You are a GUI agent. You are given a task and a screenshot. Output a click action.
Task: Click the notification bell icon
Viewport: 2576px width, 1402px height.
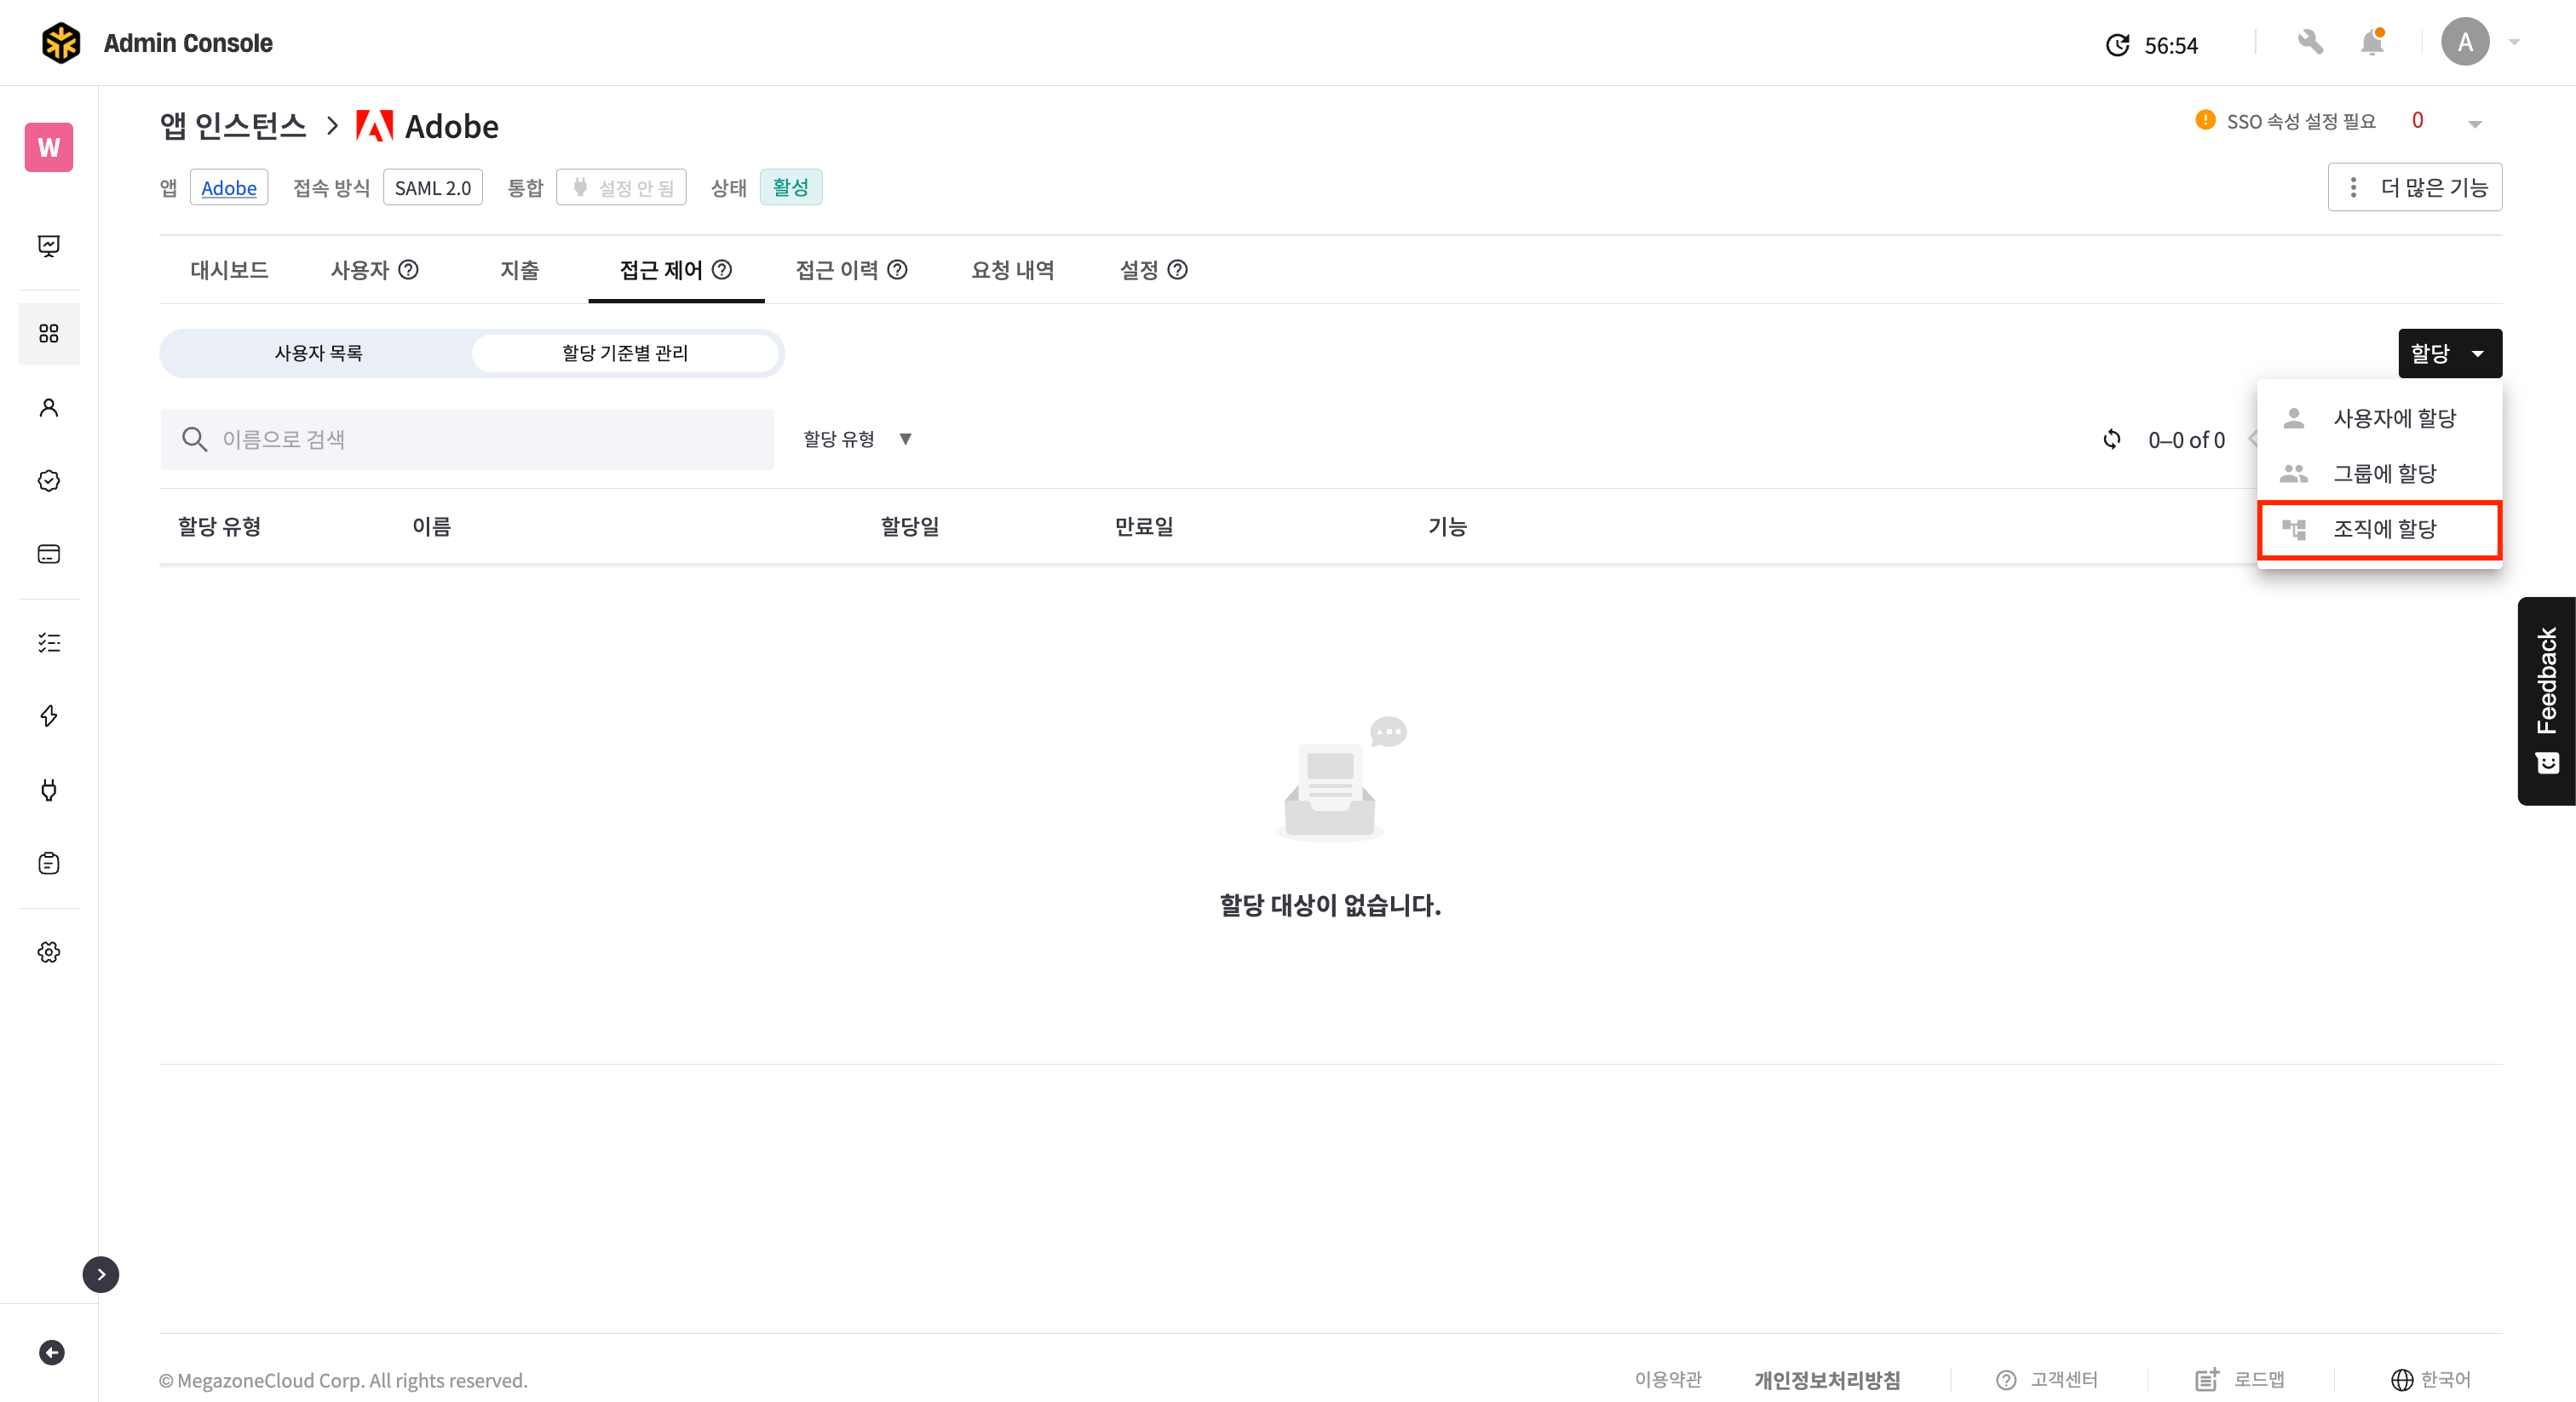[x=2371, y=43]
